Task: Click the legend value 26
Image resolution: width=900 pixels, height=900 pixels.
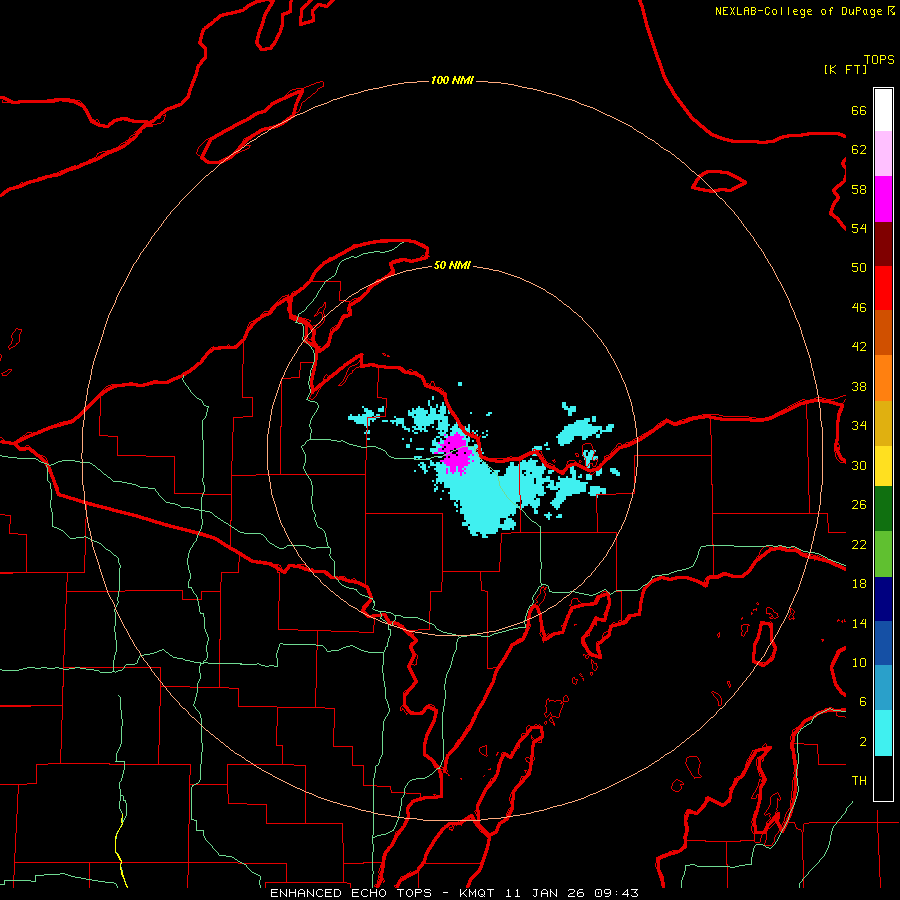Action: point(859,505)
